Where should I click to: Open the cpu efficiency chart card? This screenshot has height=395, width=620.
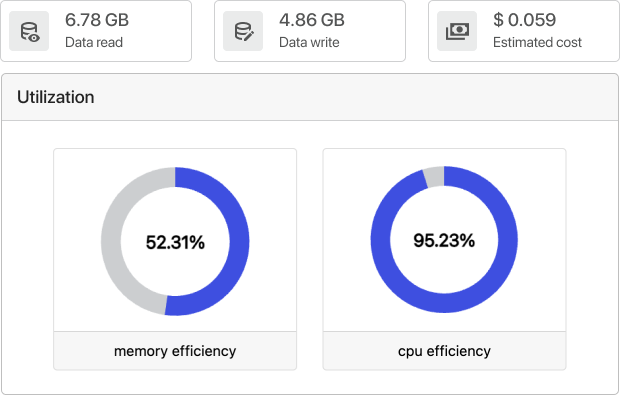click(x=444, y=259)
